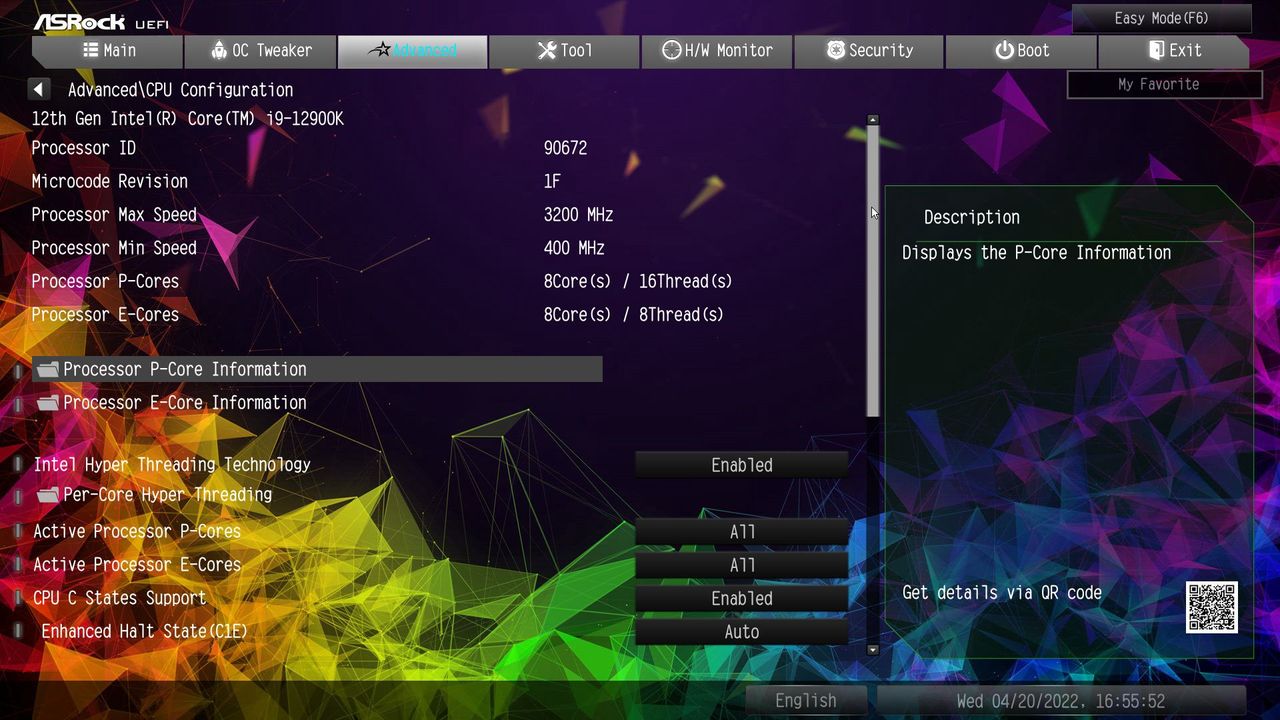Click the Processor Min Speed 400 MHz value
Image resolution: width=1280 pixels, height=720 pixels.
574,248
